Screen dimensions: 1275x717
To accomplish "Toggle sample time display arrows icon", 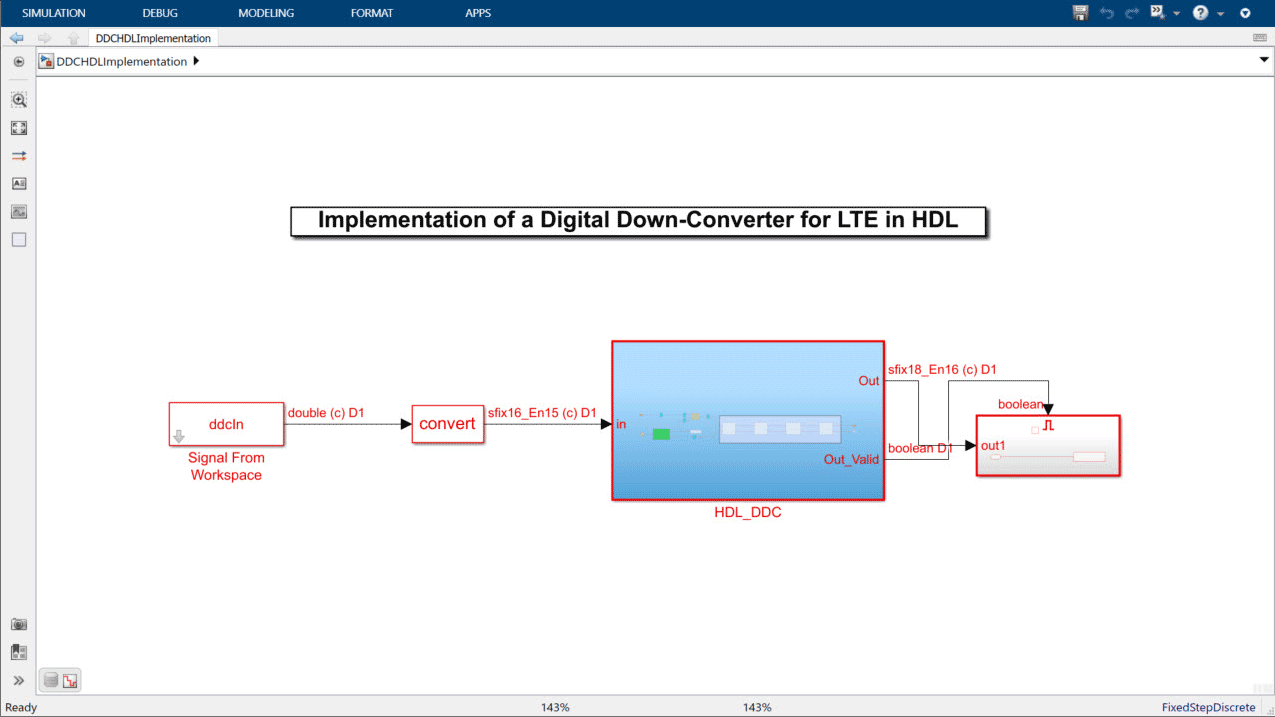I will [19, 156].
